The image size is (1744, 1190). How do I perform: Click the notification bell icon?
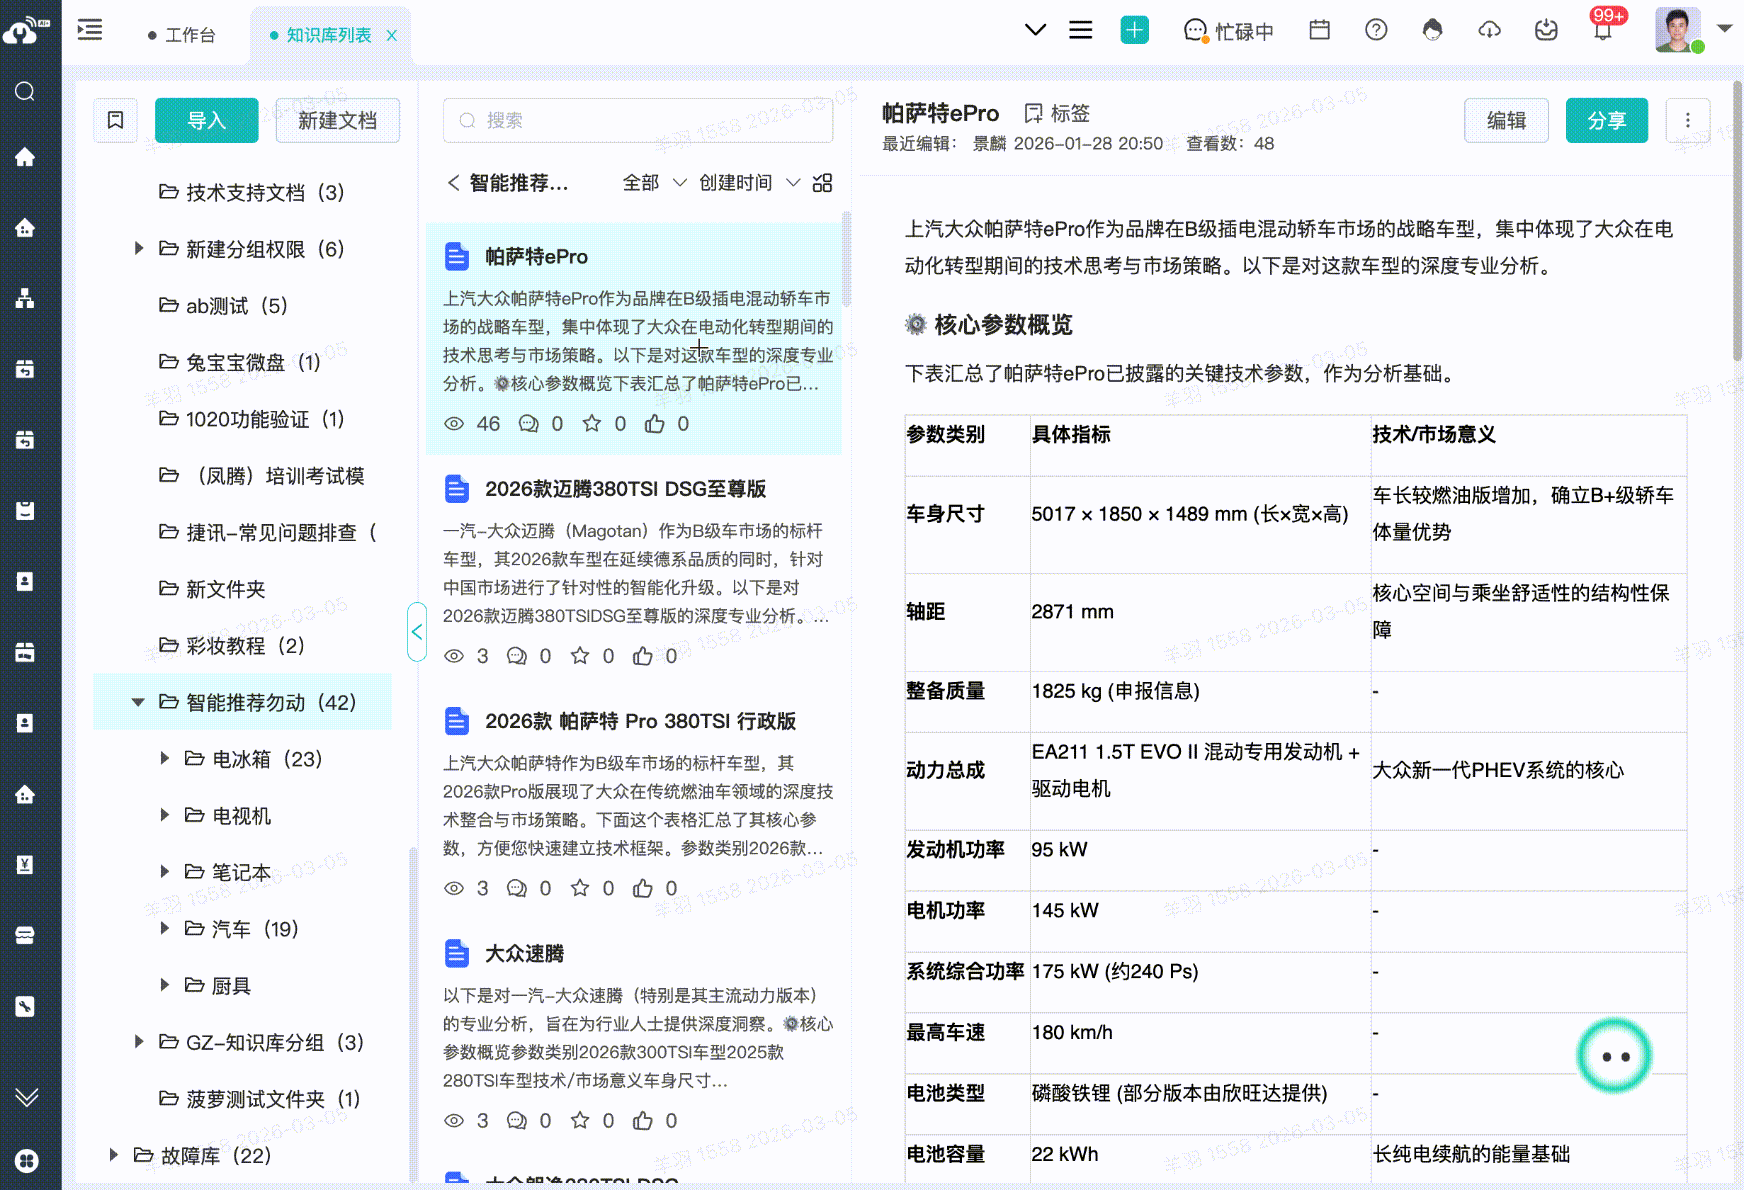click(1603, 30)
